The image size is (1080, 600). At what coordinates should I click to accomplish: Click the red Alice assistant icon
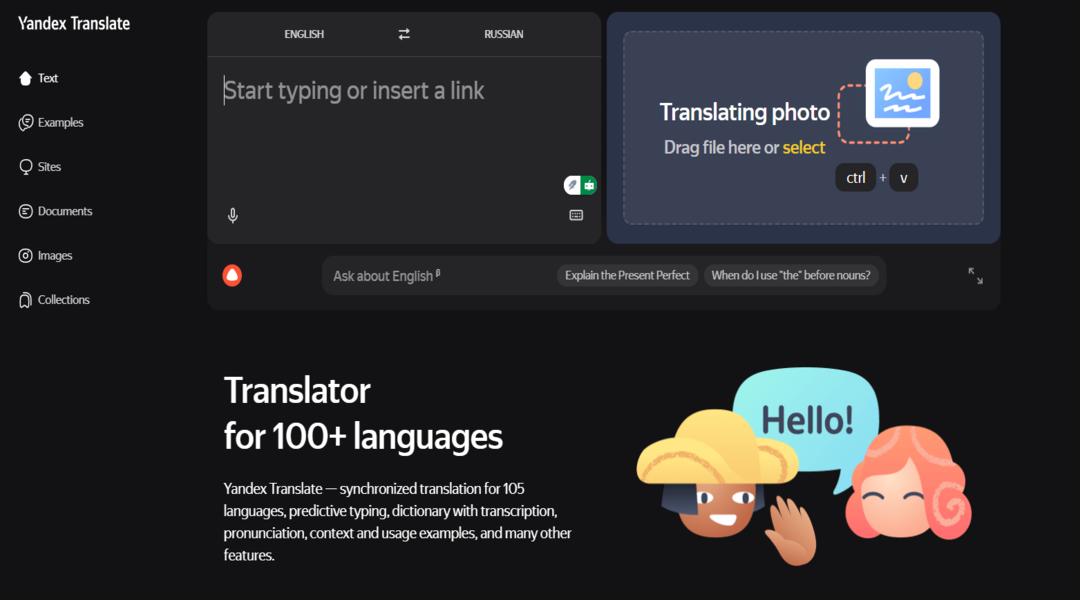(x=232, y=276)
